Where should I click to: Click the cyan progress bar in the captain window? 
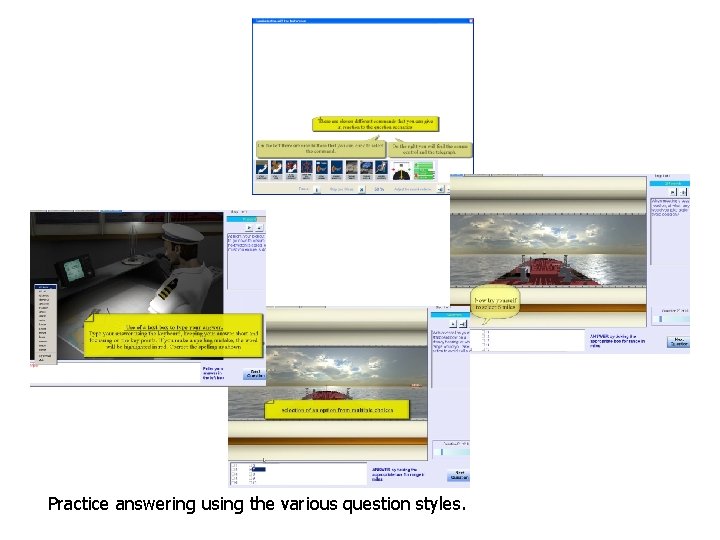[x=246, y=219]
